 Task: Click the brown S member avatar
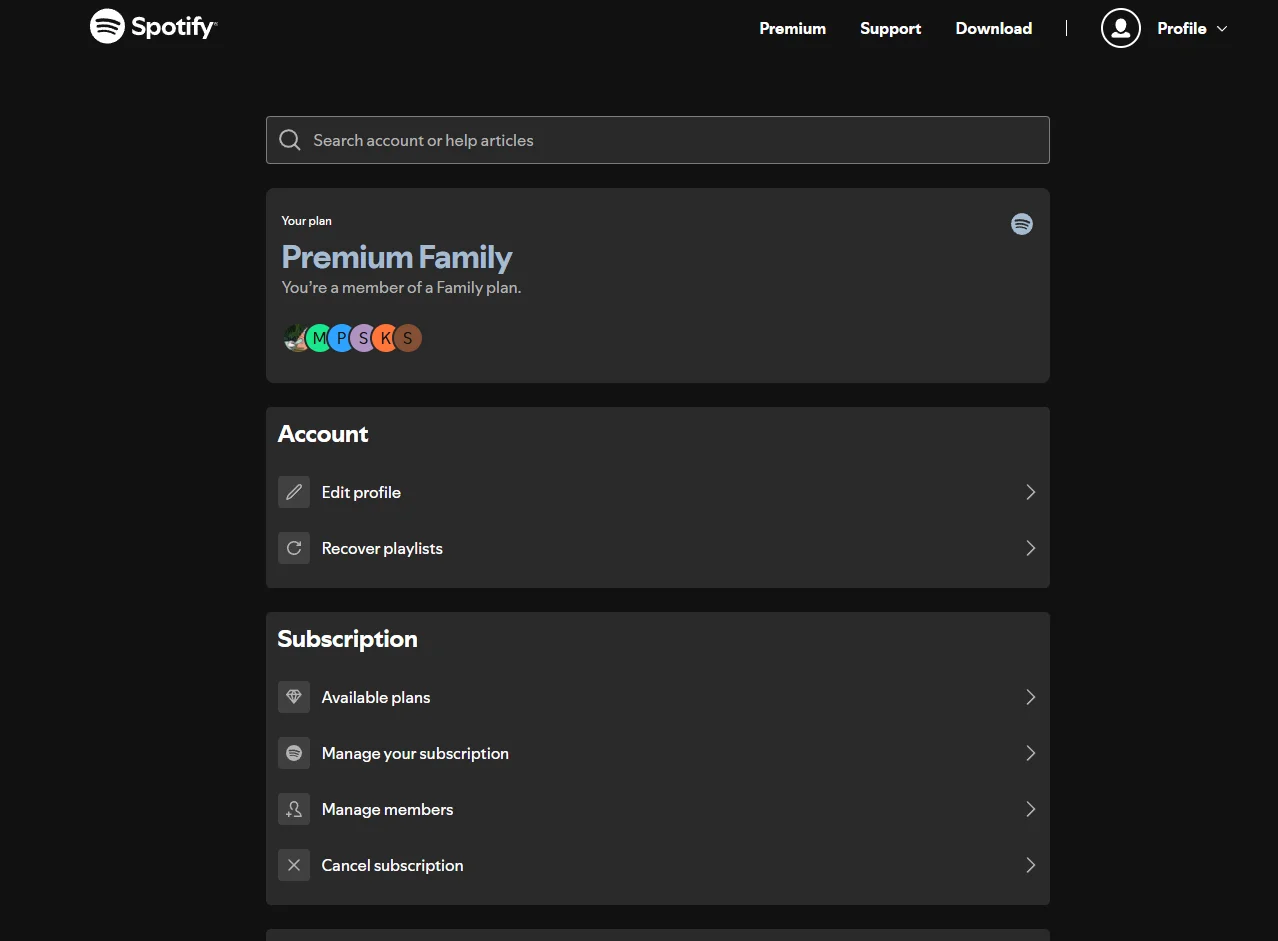(408, 338)
